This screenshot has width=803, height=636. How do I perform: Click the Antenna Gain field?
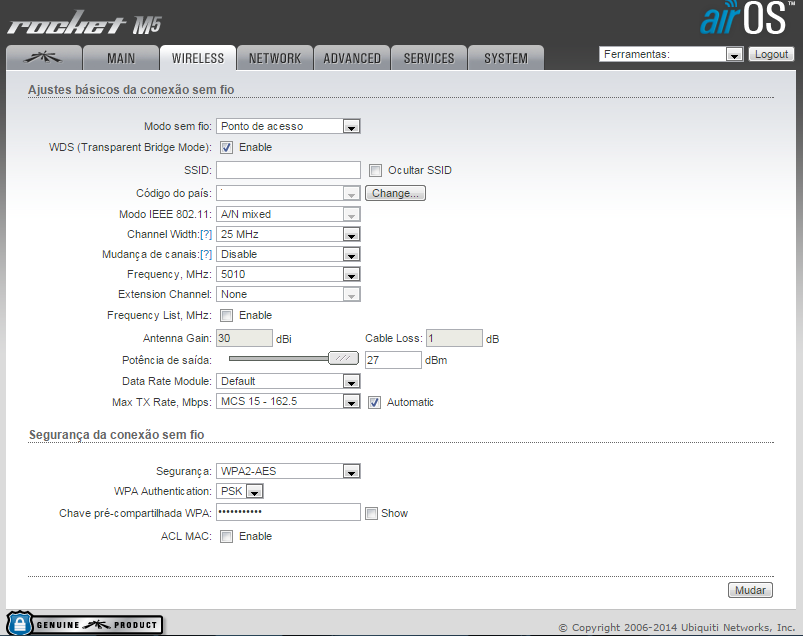point(244,338)
